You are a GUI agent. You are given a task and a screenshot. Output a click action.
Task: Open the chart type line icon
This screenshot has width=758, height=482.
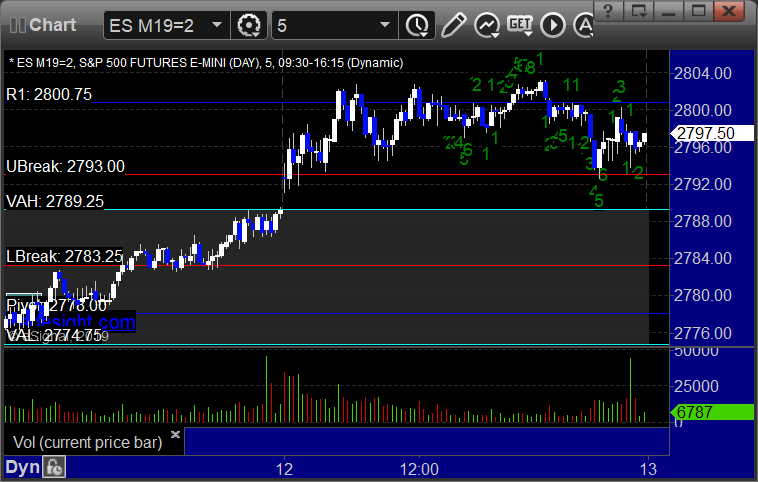click(487, 25)
